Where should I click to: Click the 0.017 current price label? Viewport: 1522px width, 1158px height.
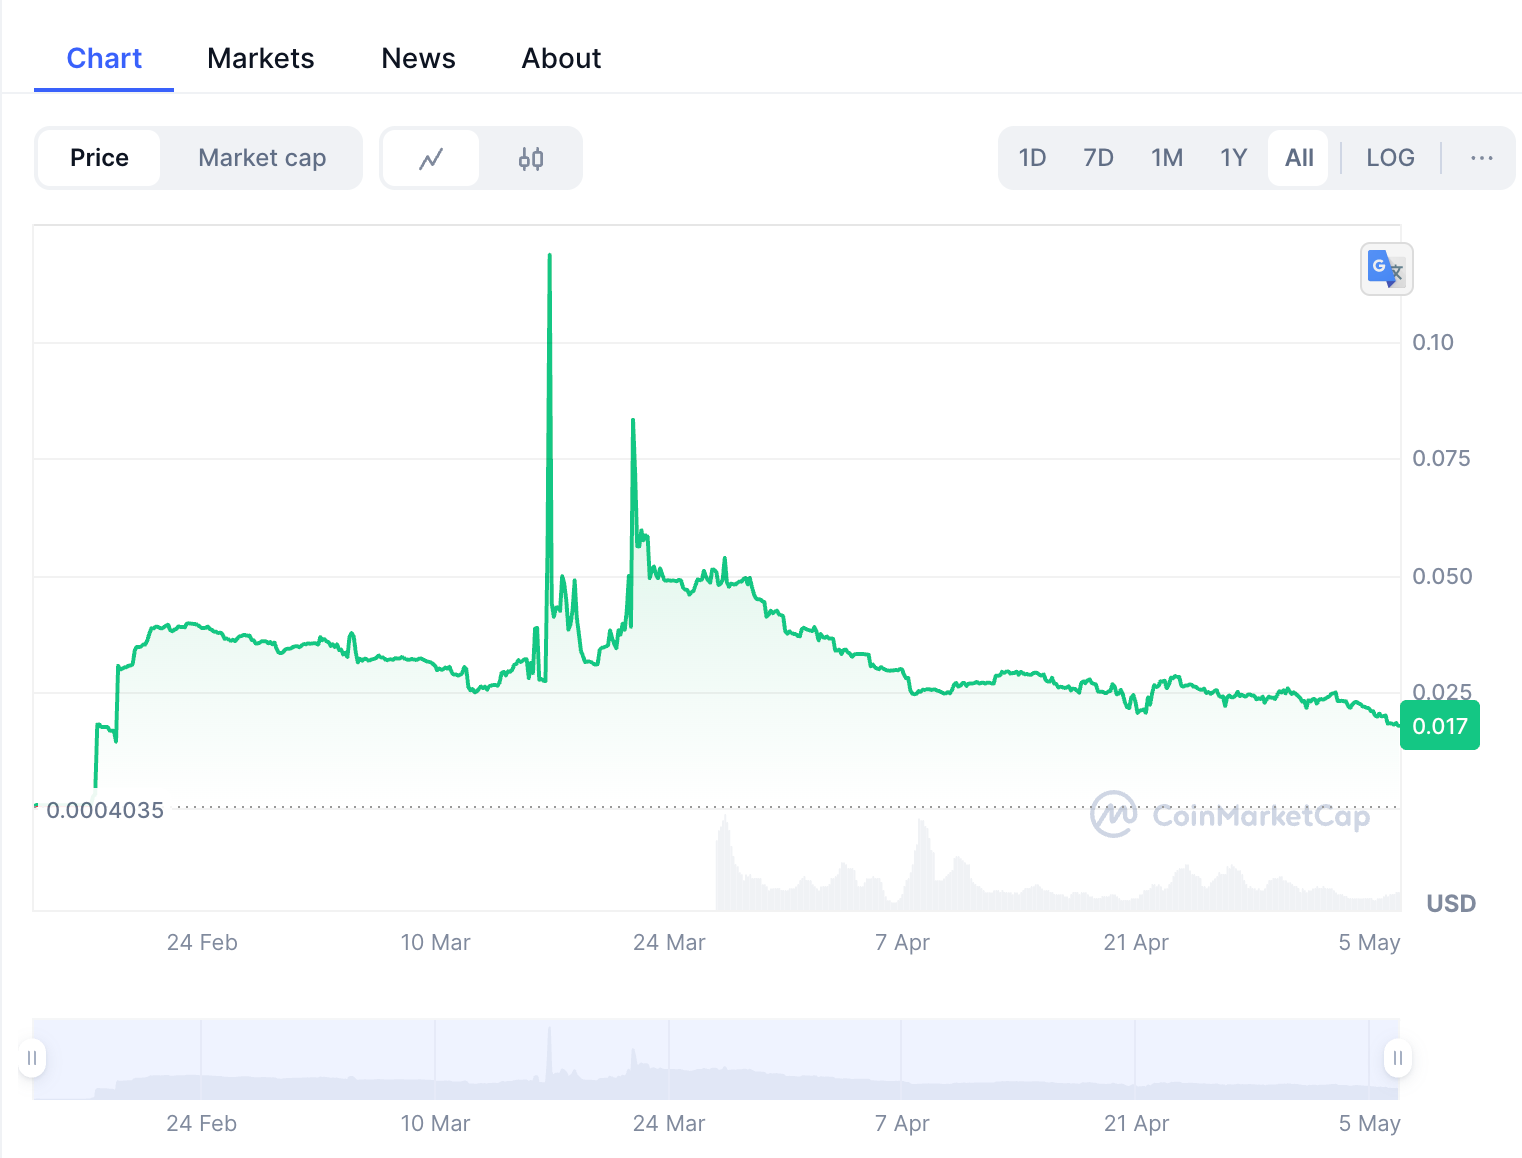click(x=1439, y=726)
